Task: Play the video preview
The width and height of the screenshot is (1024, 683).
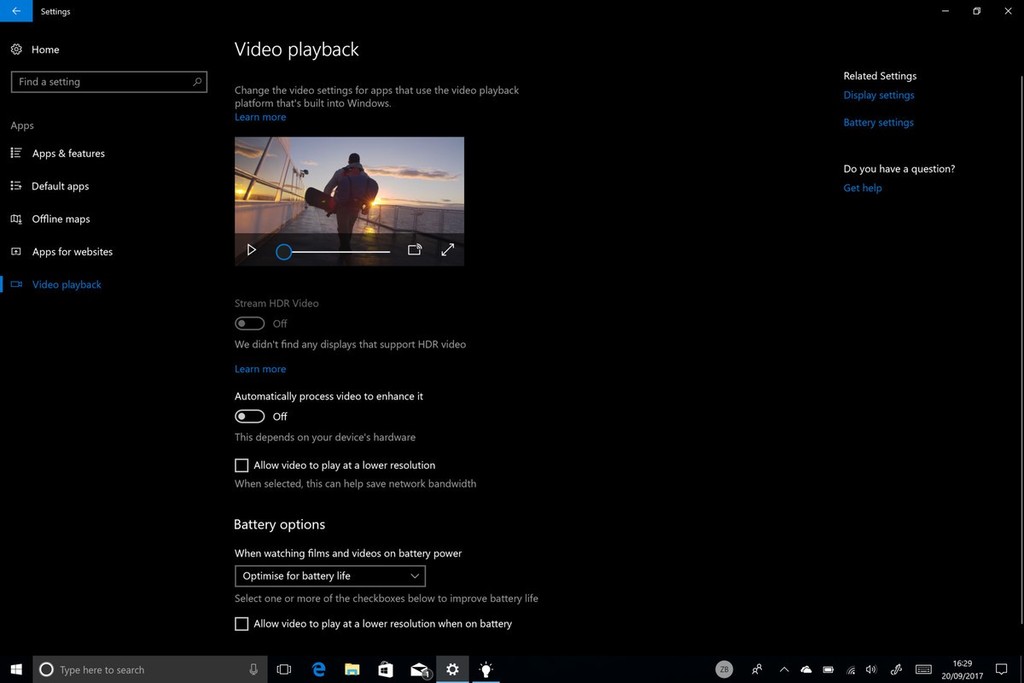Action: point(251,250)
